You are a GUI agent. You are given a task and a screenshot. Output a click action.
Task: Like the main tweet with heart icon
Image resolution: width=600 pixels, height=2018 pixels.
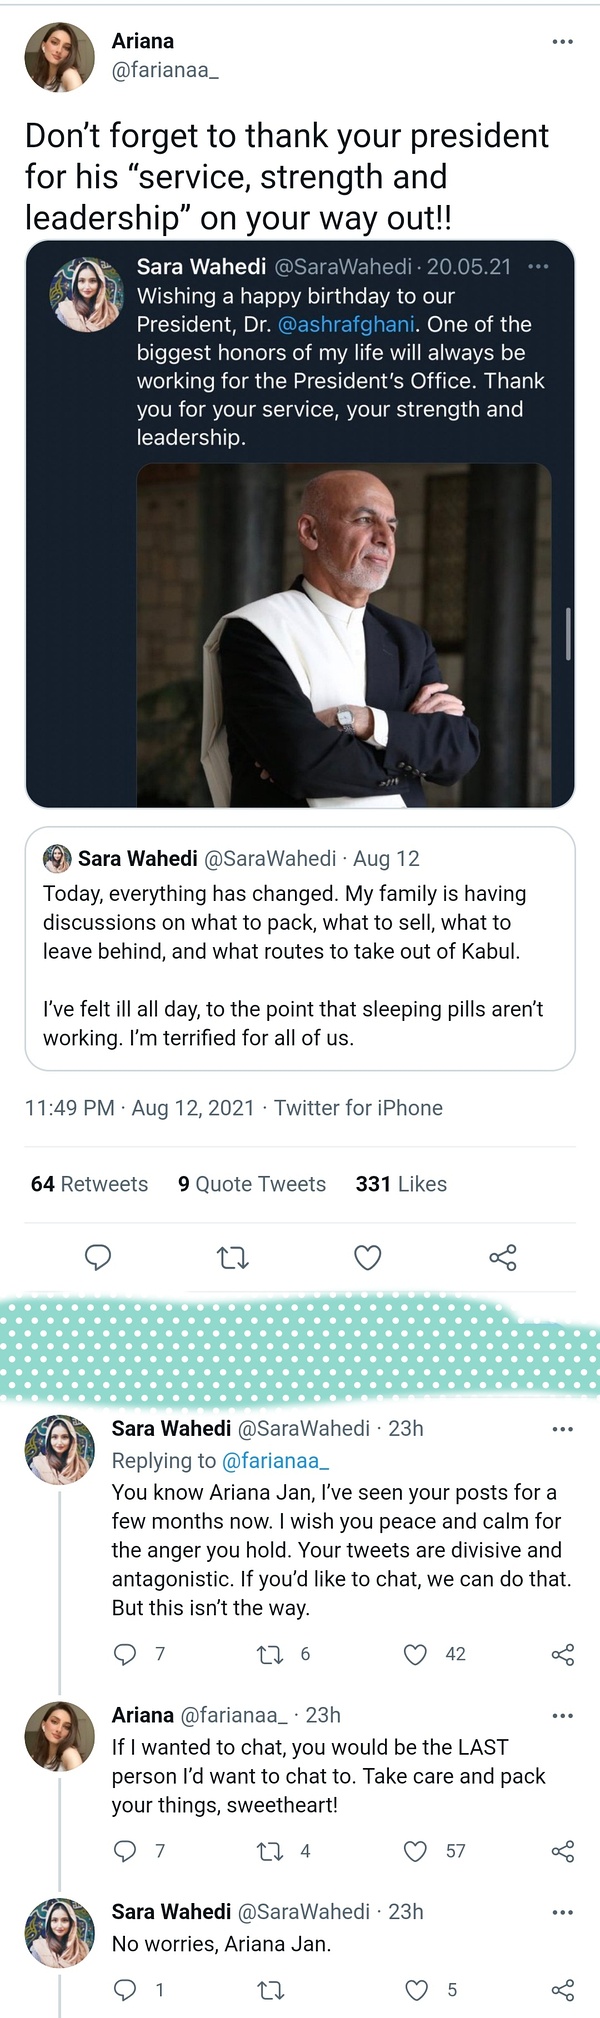[x=368, y=1257]
